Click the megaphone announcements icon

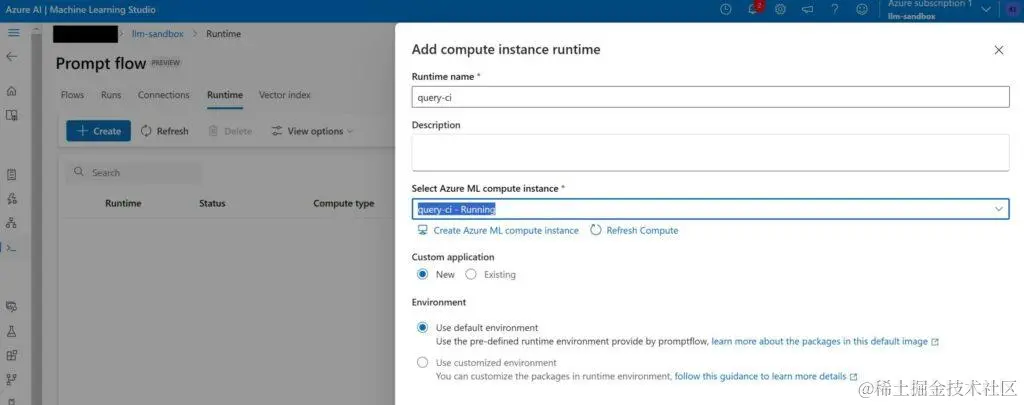[807, 10]
